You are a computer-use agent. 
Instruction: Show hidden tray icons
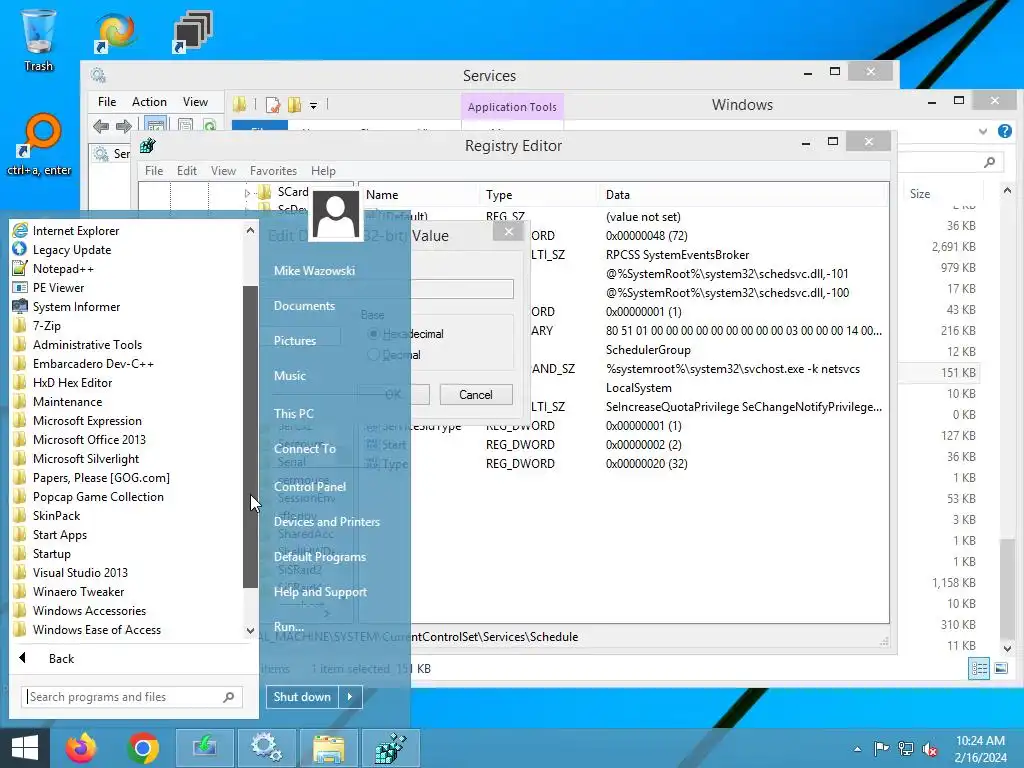[x=857, y=749]
